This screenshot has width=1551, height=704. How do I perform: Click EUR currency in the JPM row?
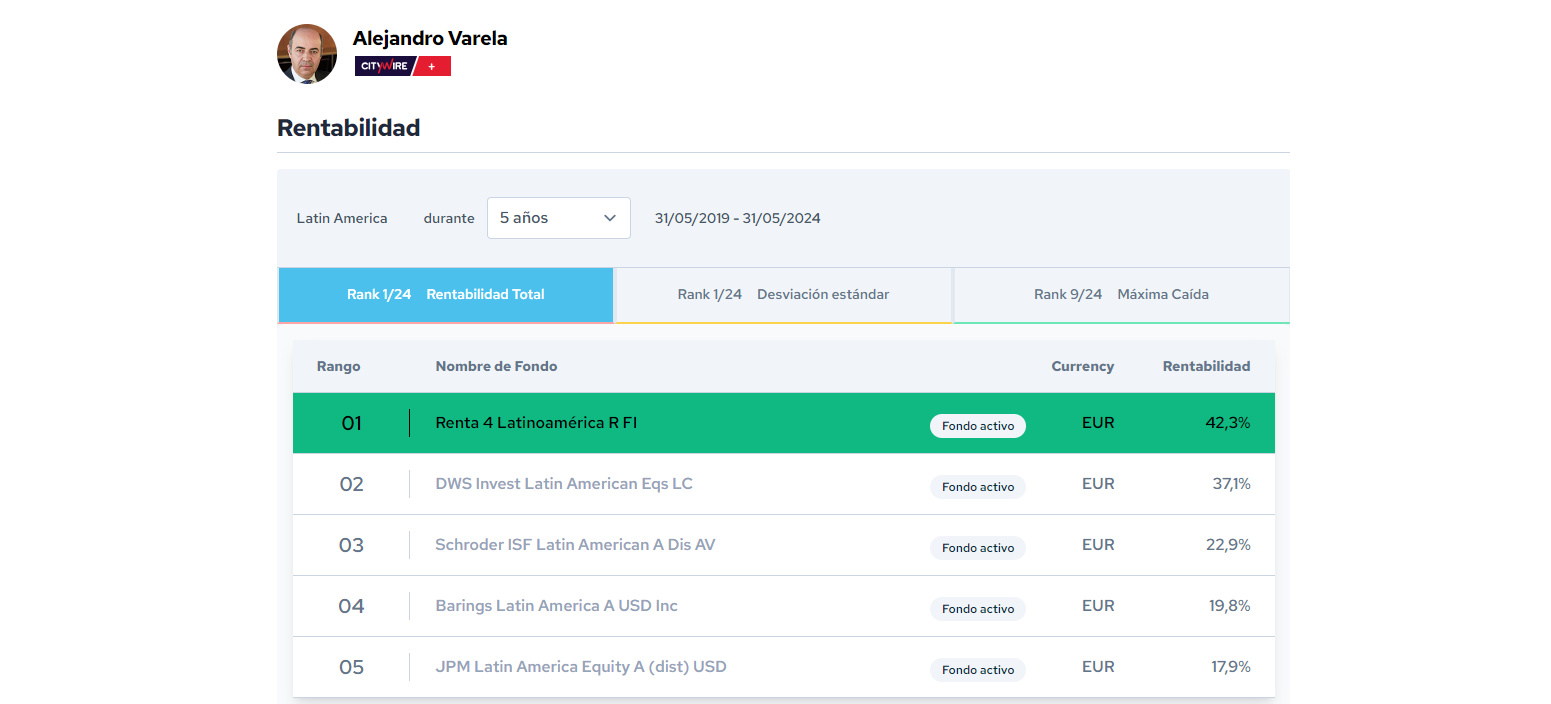(x=1098, y=667)
